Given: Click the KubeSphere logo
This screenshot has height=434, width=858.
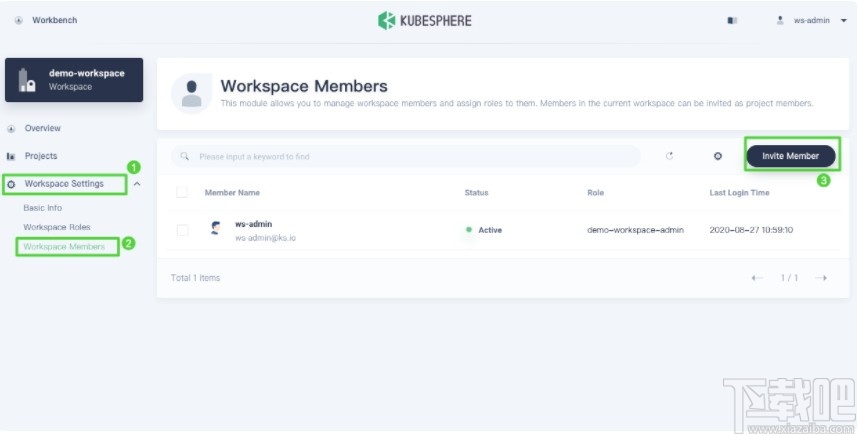Looking at the screenshot, I should (x=424, y=20).
